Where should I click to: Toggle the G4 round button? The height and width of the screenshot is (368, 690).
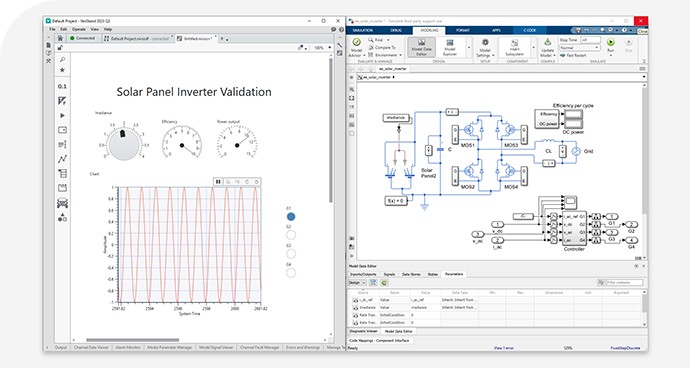click(291, 273)
